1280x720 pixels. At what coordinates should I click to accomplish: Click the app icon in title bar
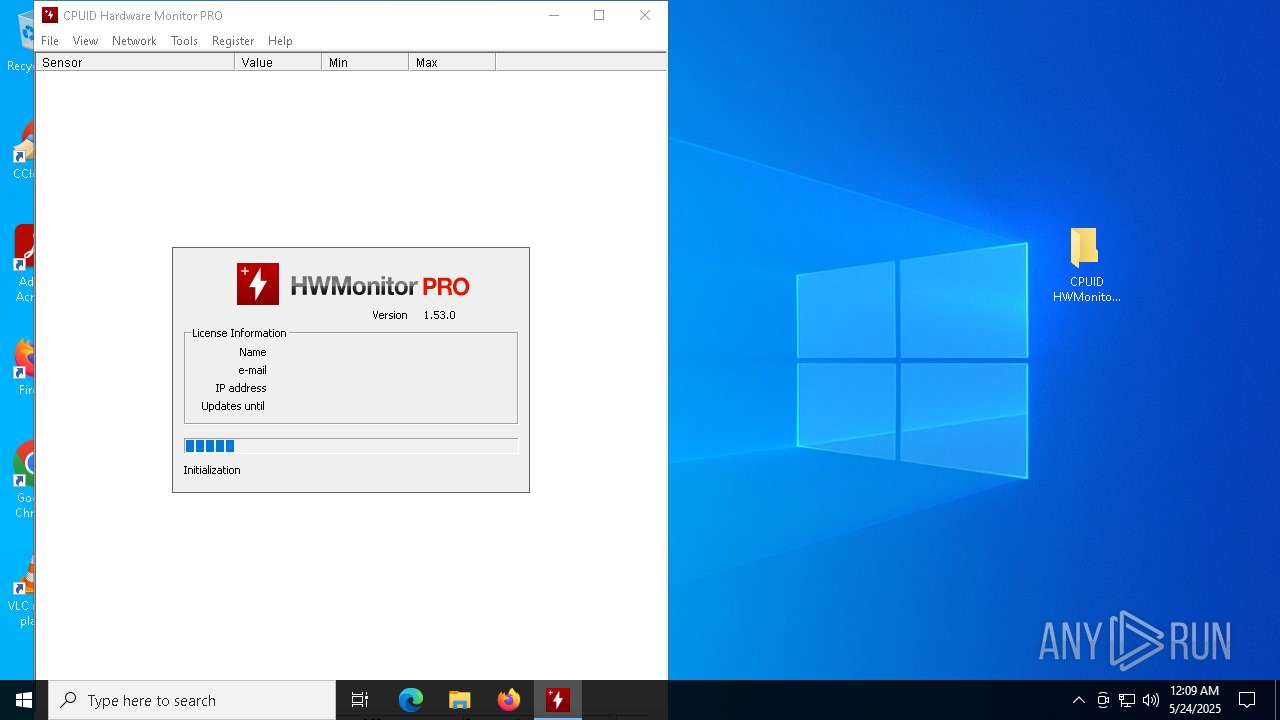tap(50, 15)
